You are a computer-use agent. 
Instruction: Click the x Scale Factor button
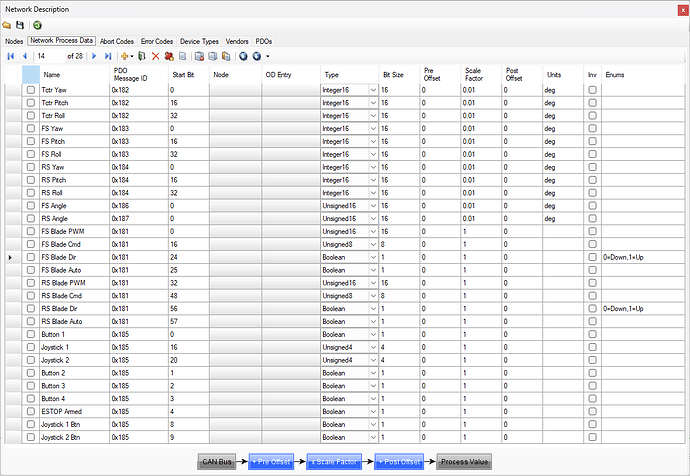(x=334, y=461)
